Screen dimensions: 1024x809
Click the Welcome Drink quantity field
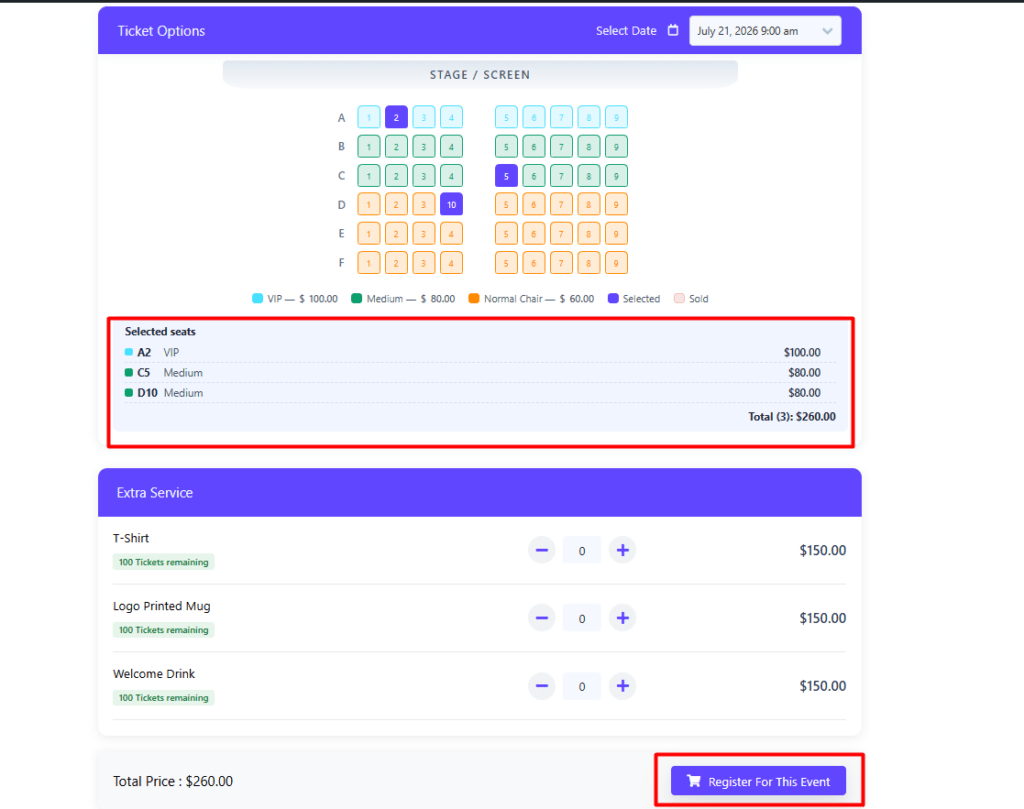coord(582,686)
